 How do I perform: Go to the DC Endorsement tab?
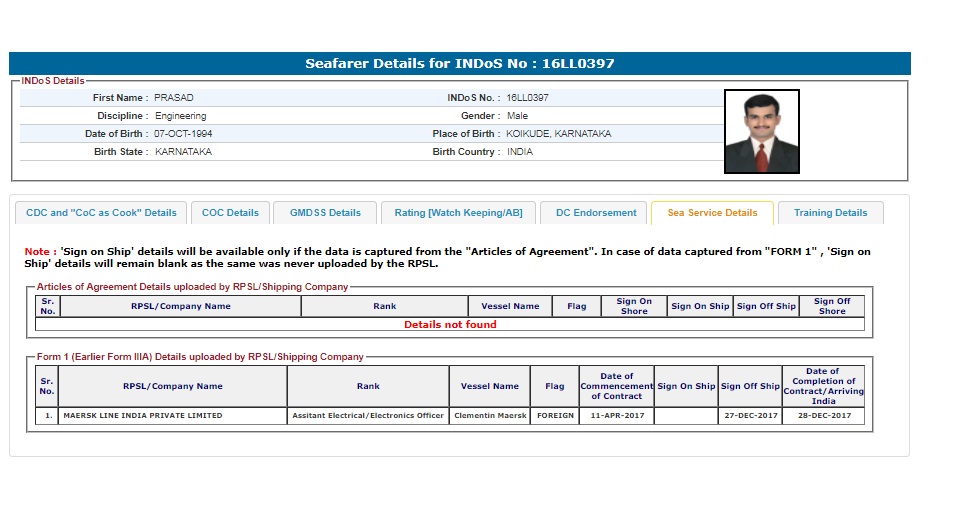point(594,213)
